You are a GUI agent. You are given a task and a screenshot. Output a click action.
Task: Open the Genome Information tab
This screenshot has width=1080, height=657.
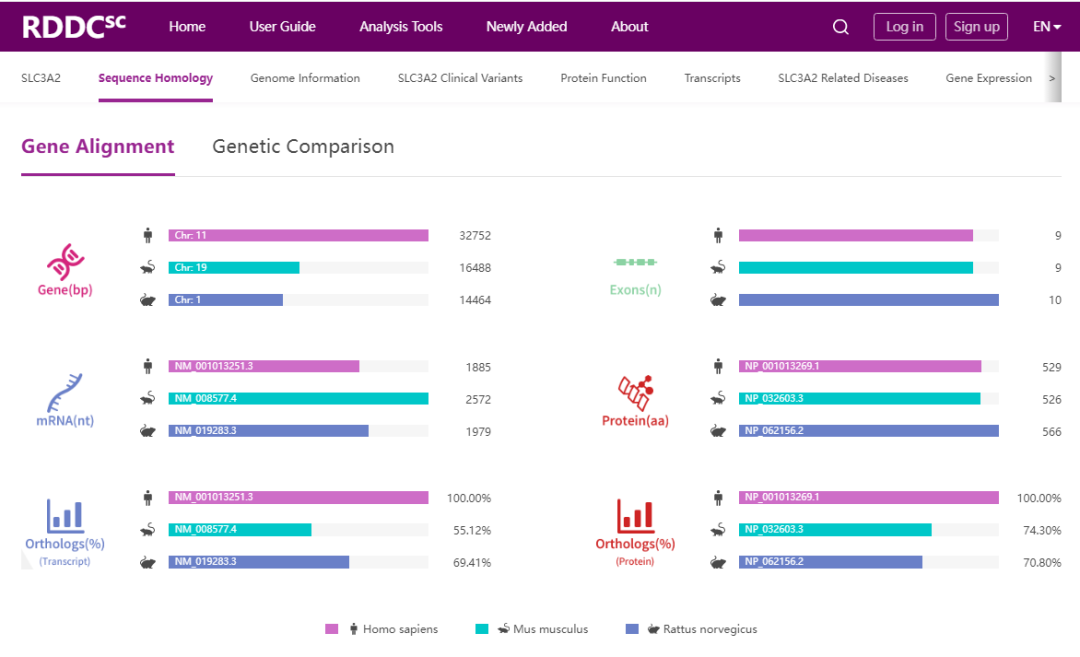click(305, 78)
